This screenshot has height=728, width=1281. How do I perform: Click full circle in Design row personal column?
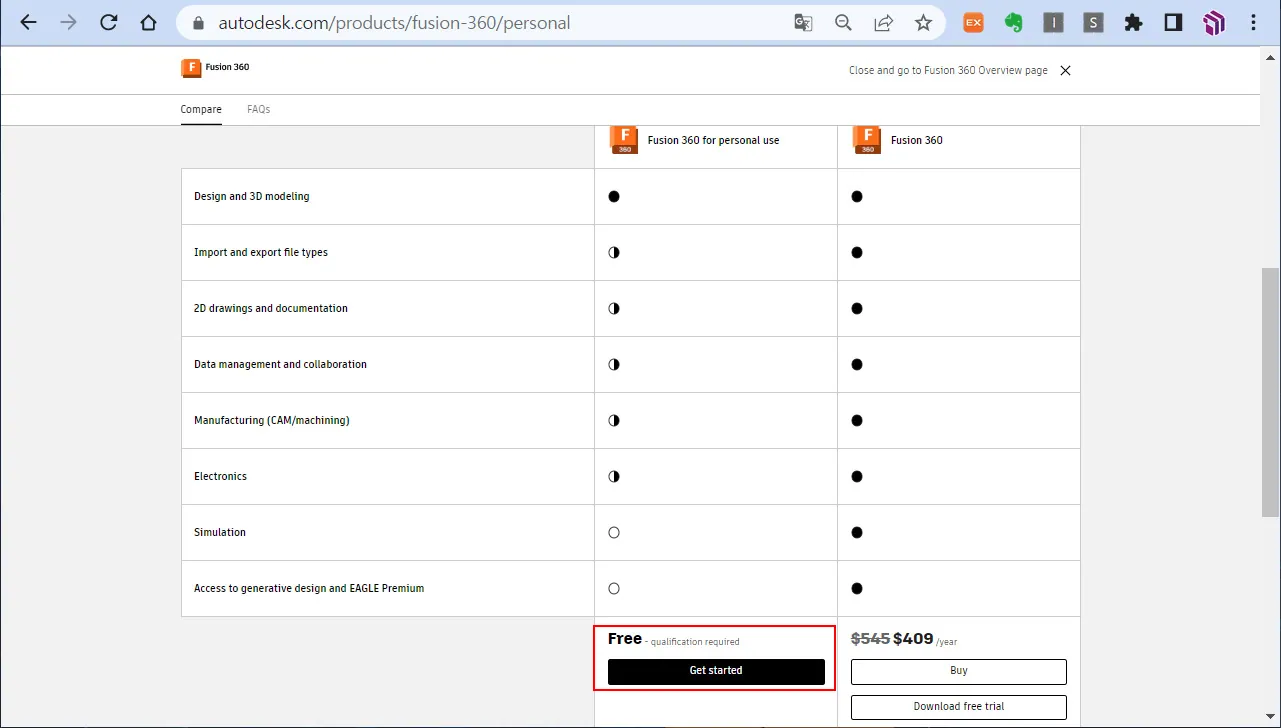[x=614, y=197]
